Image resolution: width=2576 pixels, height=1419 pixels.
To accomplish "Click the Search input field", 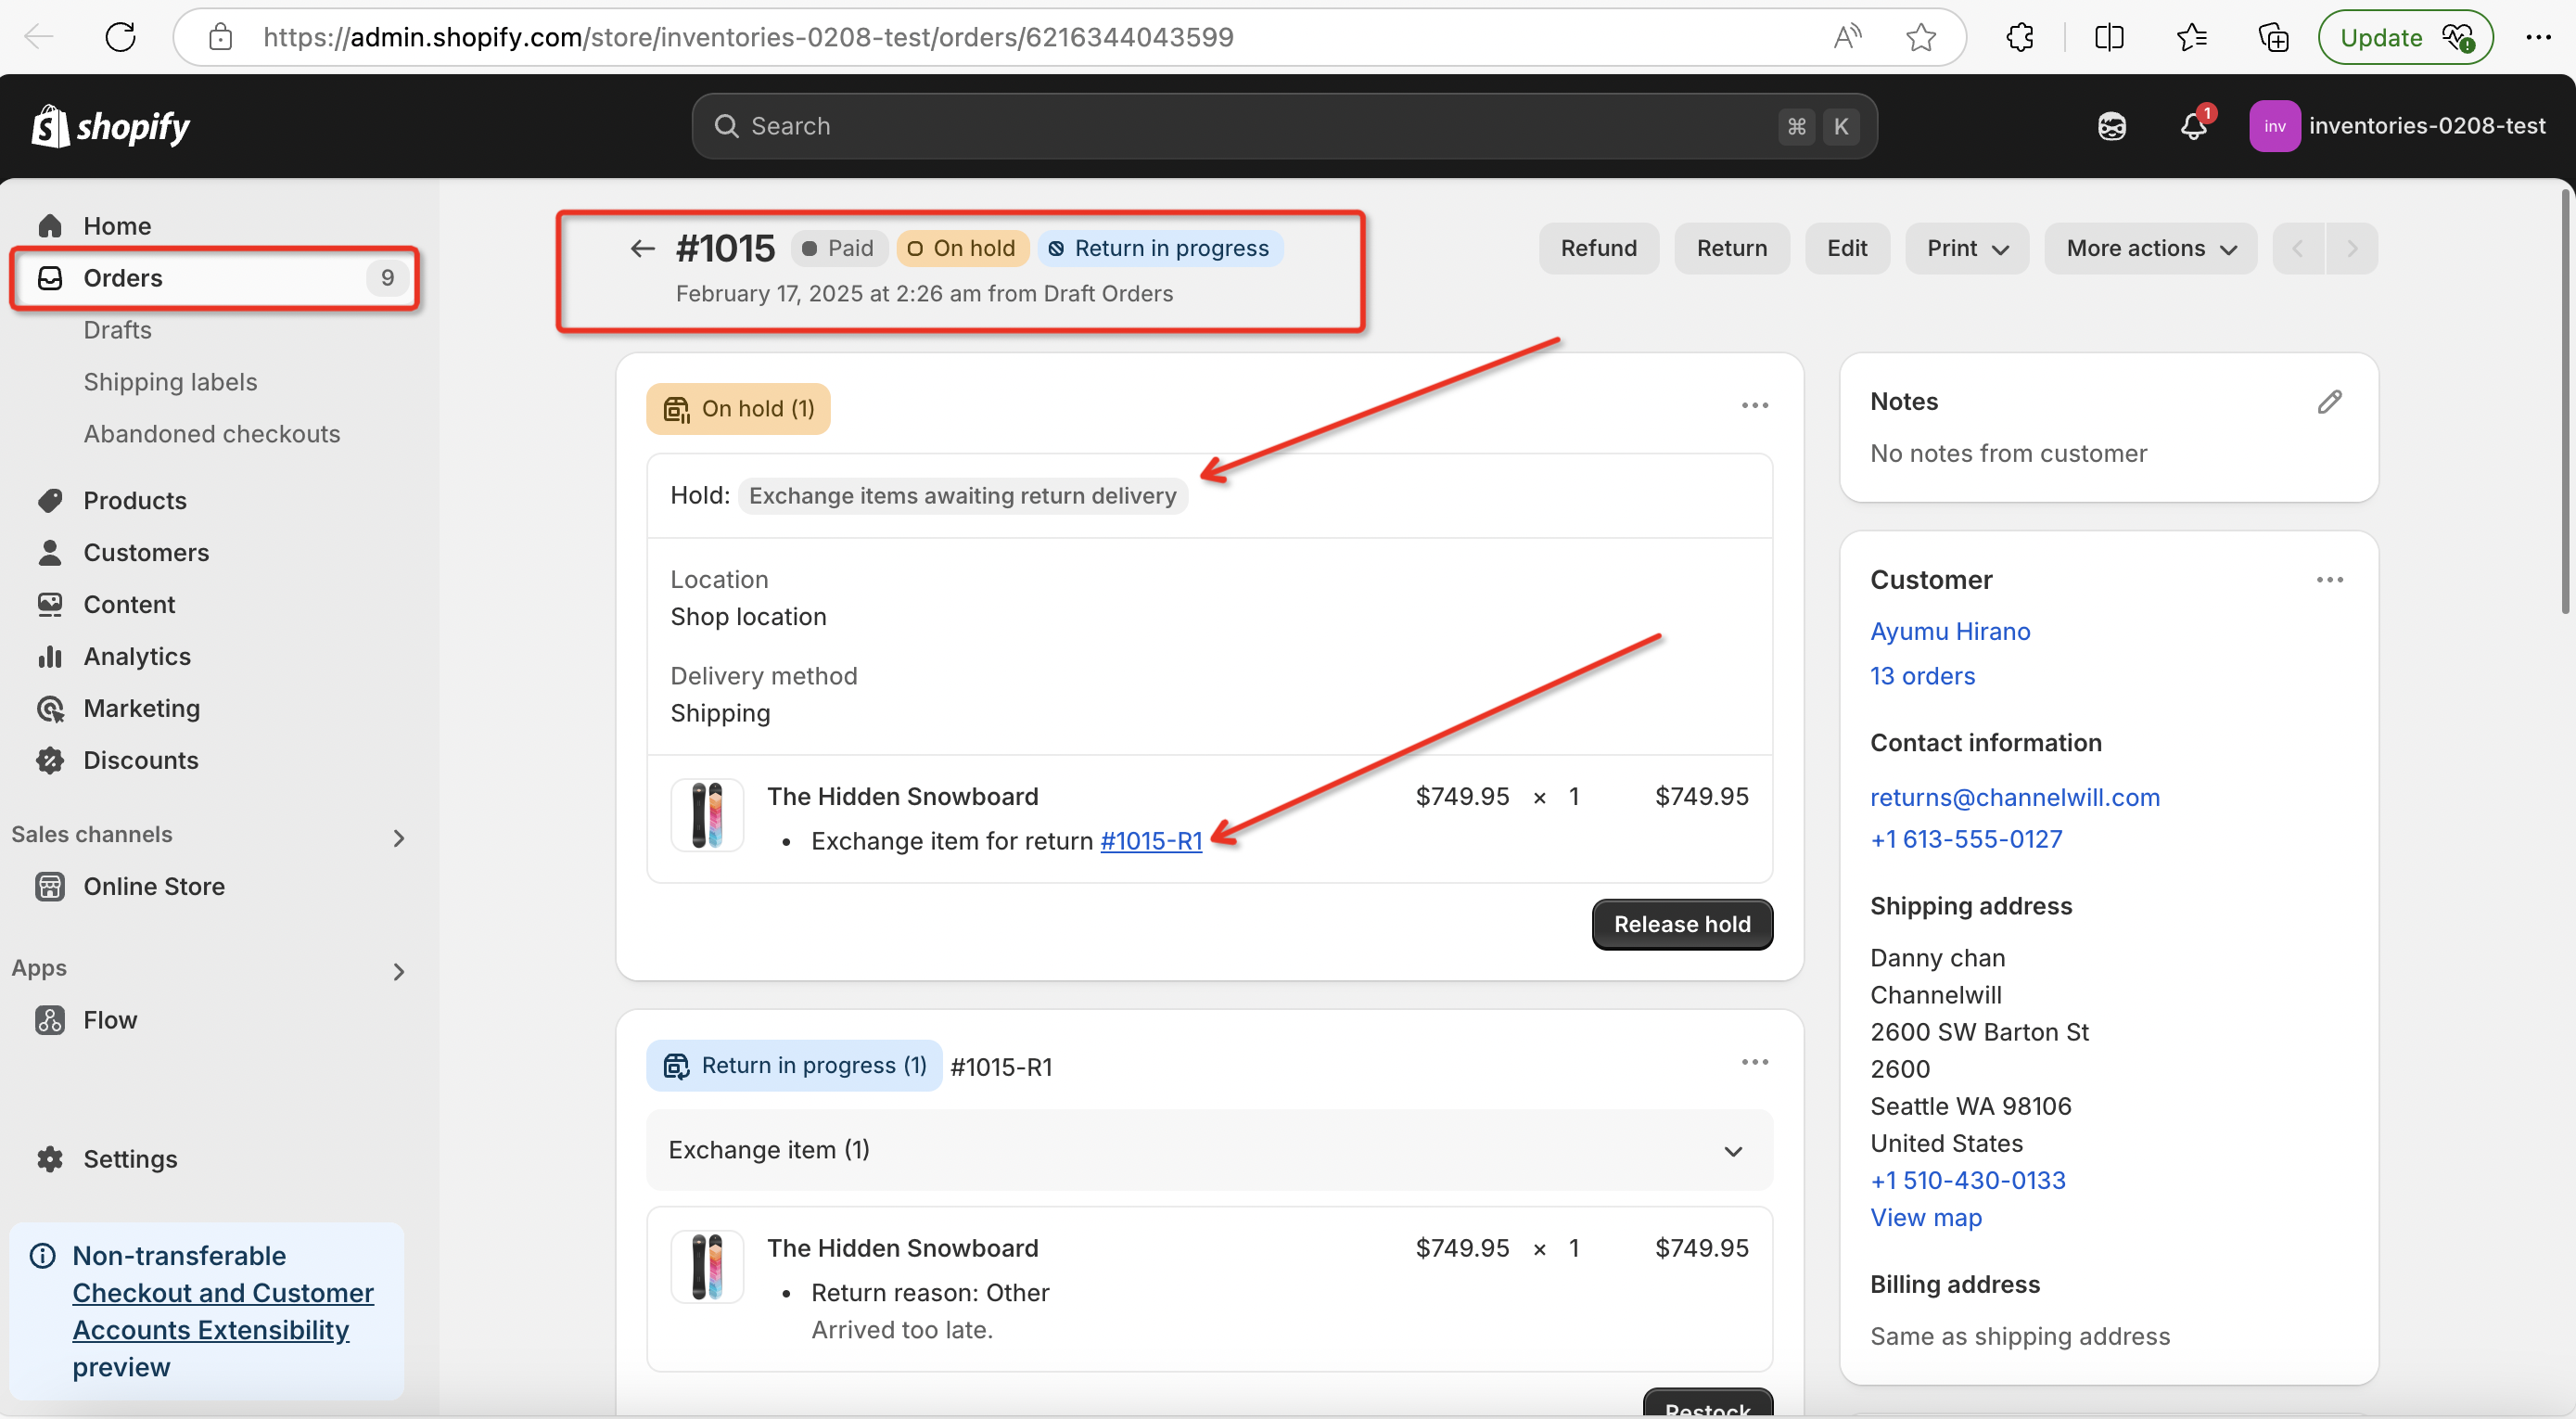I will [x=1250, y=126].
